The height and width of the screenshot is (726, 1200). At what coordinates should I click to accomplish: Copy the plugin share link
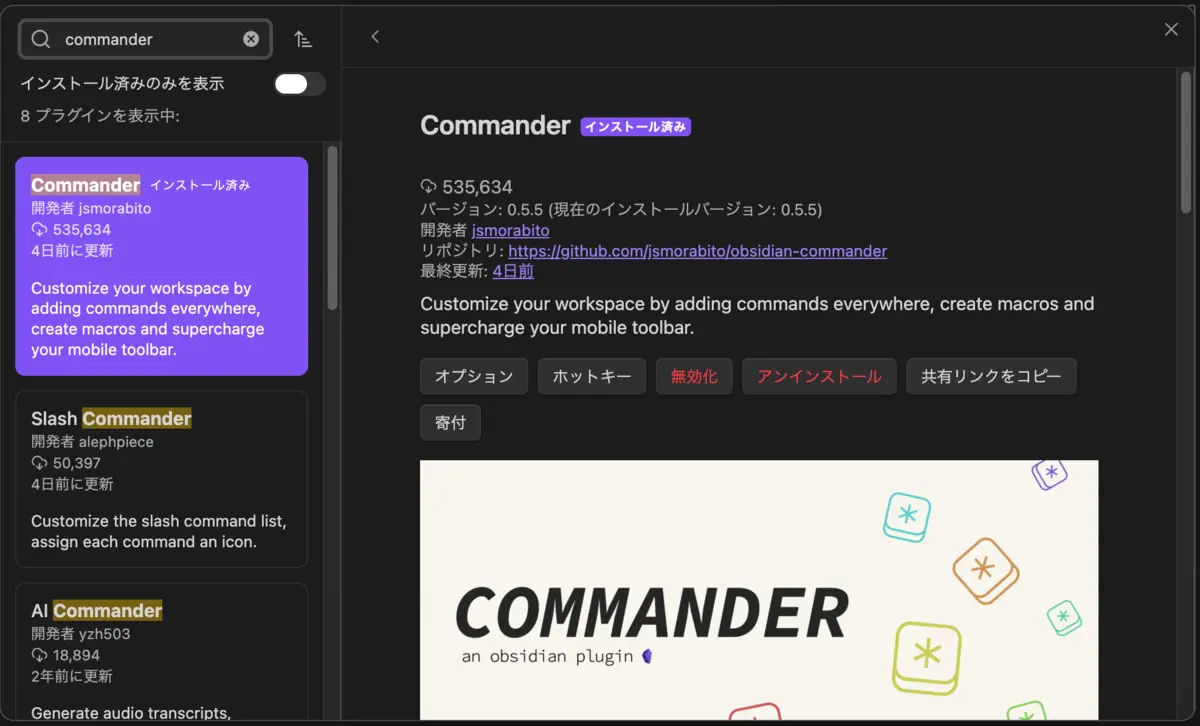tap(991, 376)
